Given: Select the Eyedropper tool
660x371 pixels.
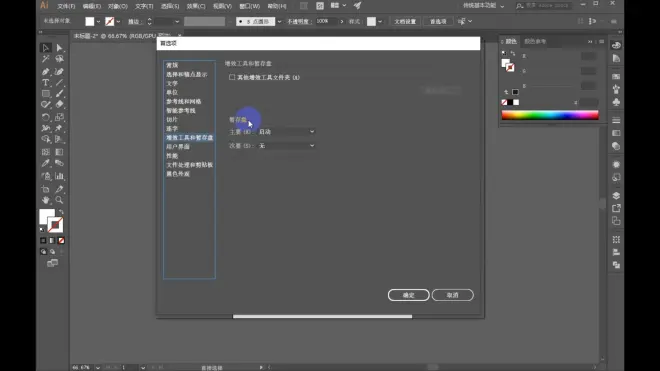Looking at the screenshot, I should click(x=45, y=163).
